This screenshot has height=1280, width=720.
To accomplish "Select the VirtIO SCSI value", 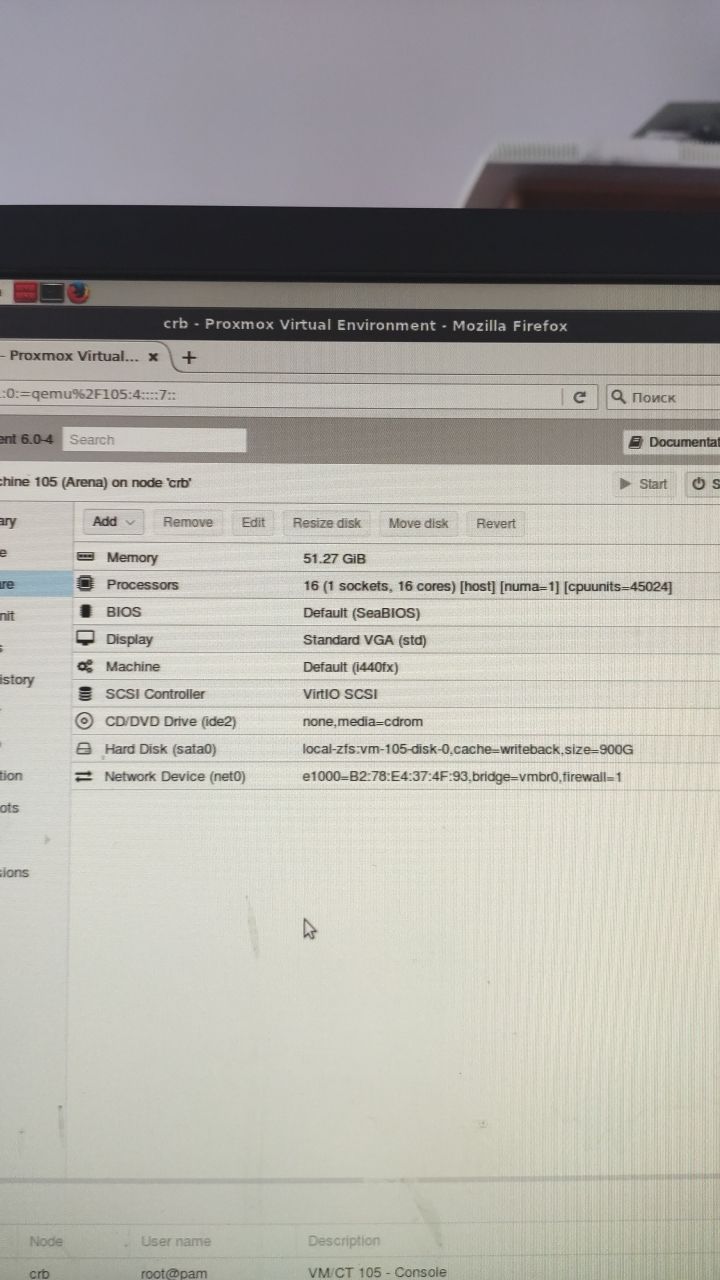I will point(340,694).
